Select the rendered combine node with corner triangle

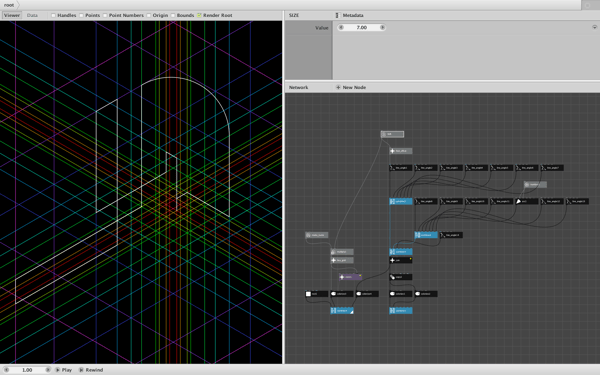coord(342,311)
